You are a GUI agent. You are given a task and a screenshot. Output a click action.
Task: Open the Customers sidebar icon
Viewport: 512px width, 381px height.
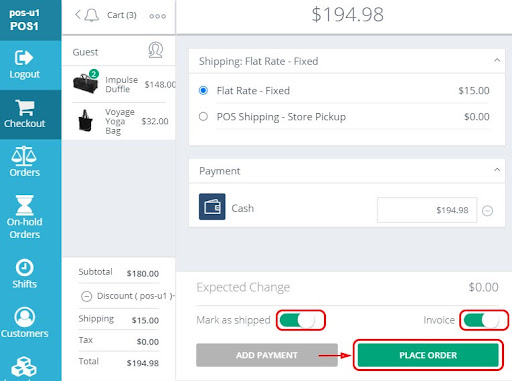pyautogui.click(x=25, y=317)
